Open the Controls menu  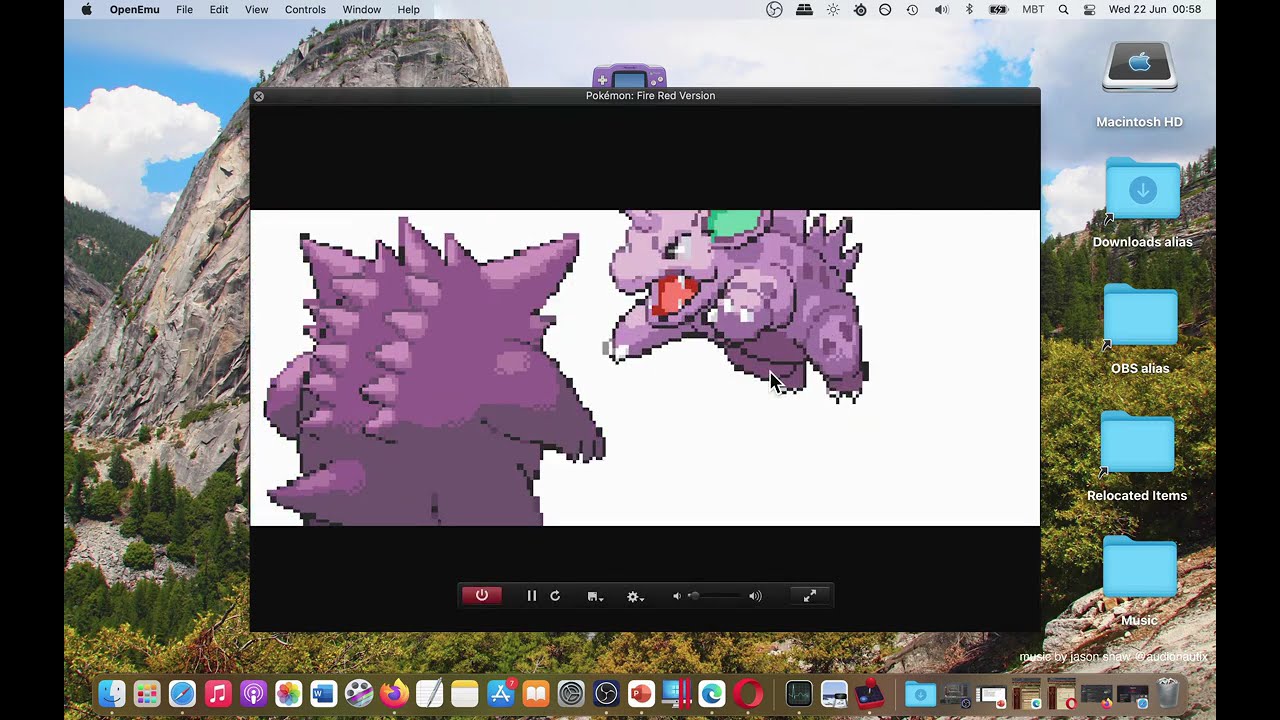pyautogui.click(x=305, y=9)
